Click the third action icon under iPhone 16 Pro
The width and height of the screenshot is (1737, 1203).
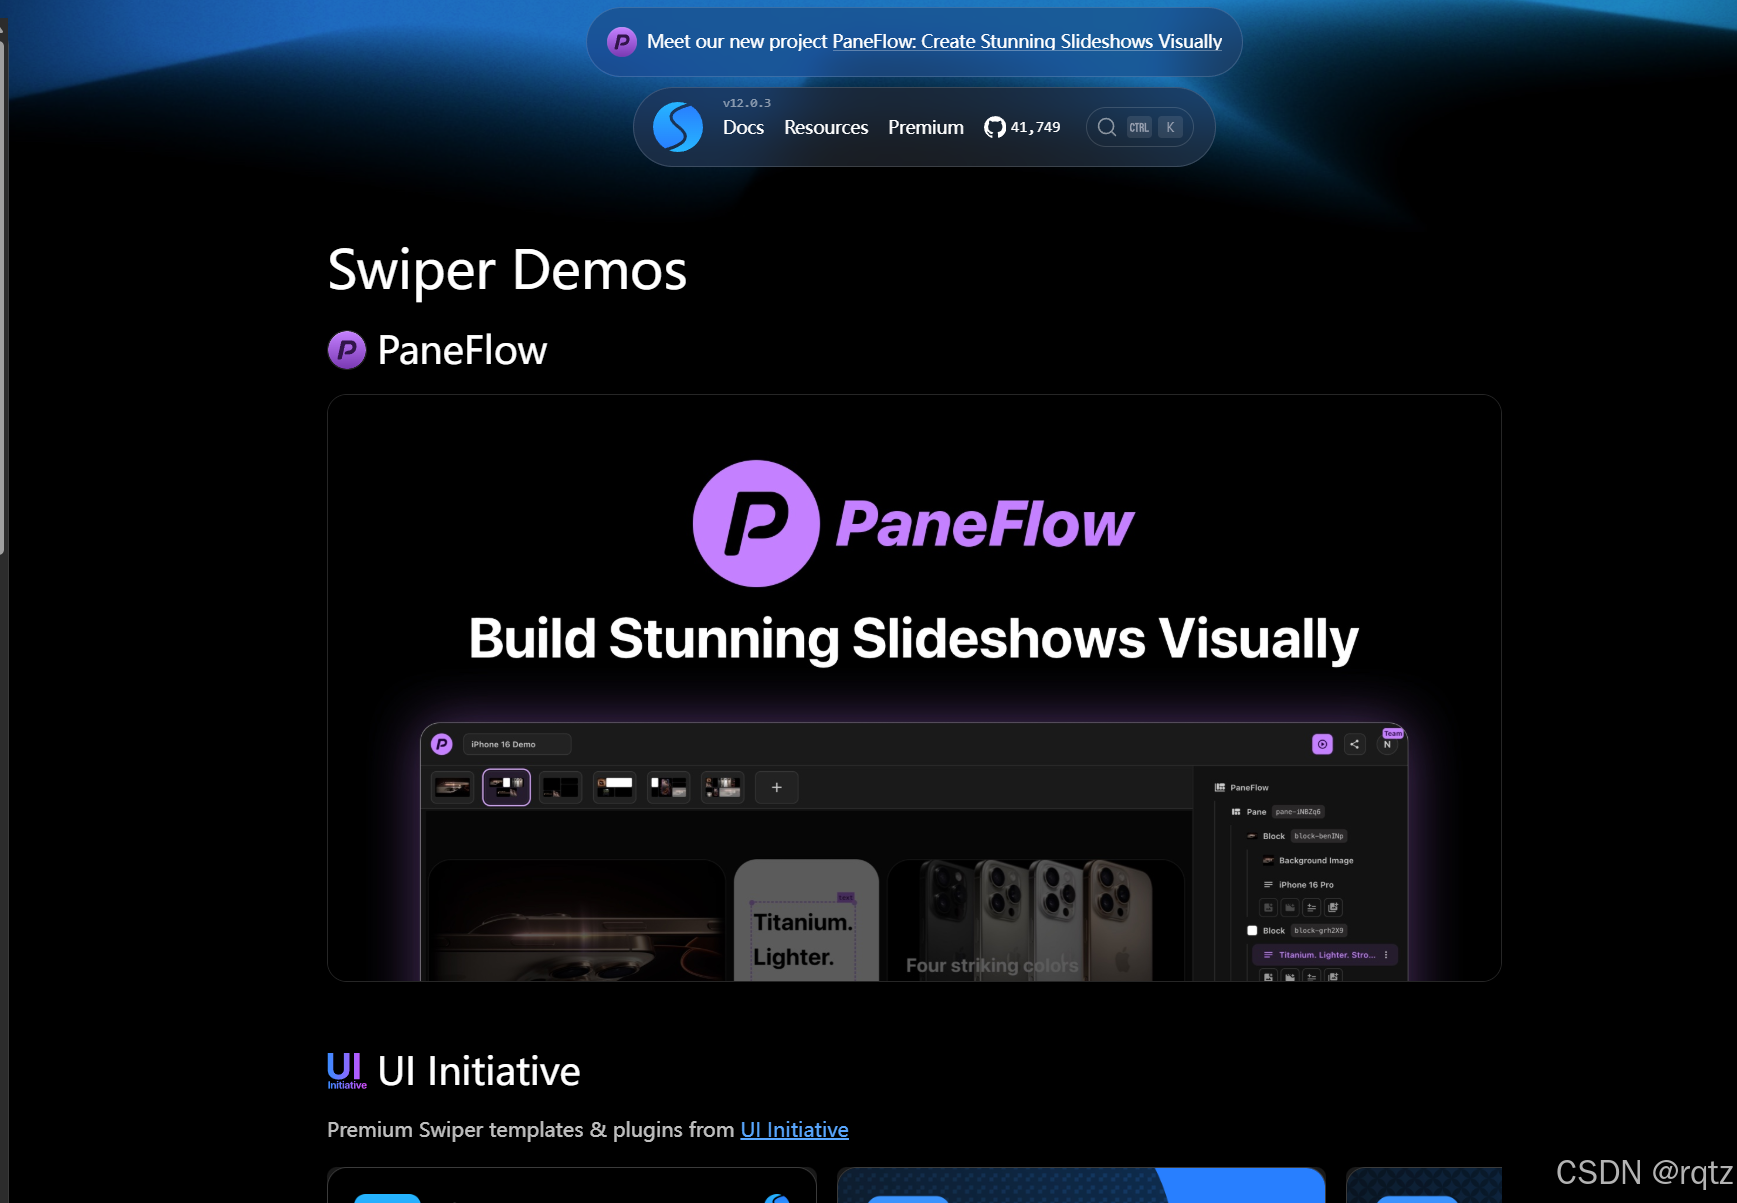(x=1311, y=908)
